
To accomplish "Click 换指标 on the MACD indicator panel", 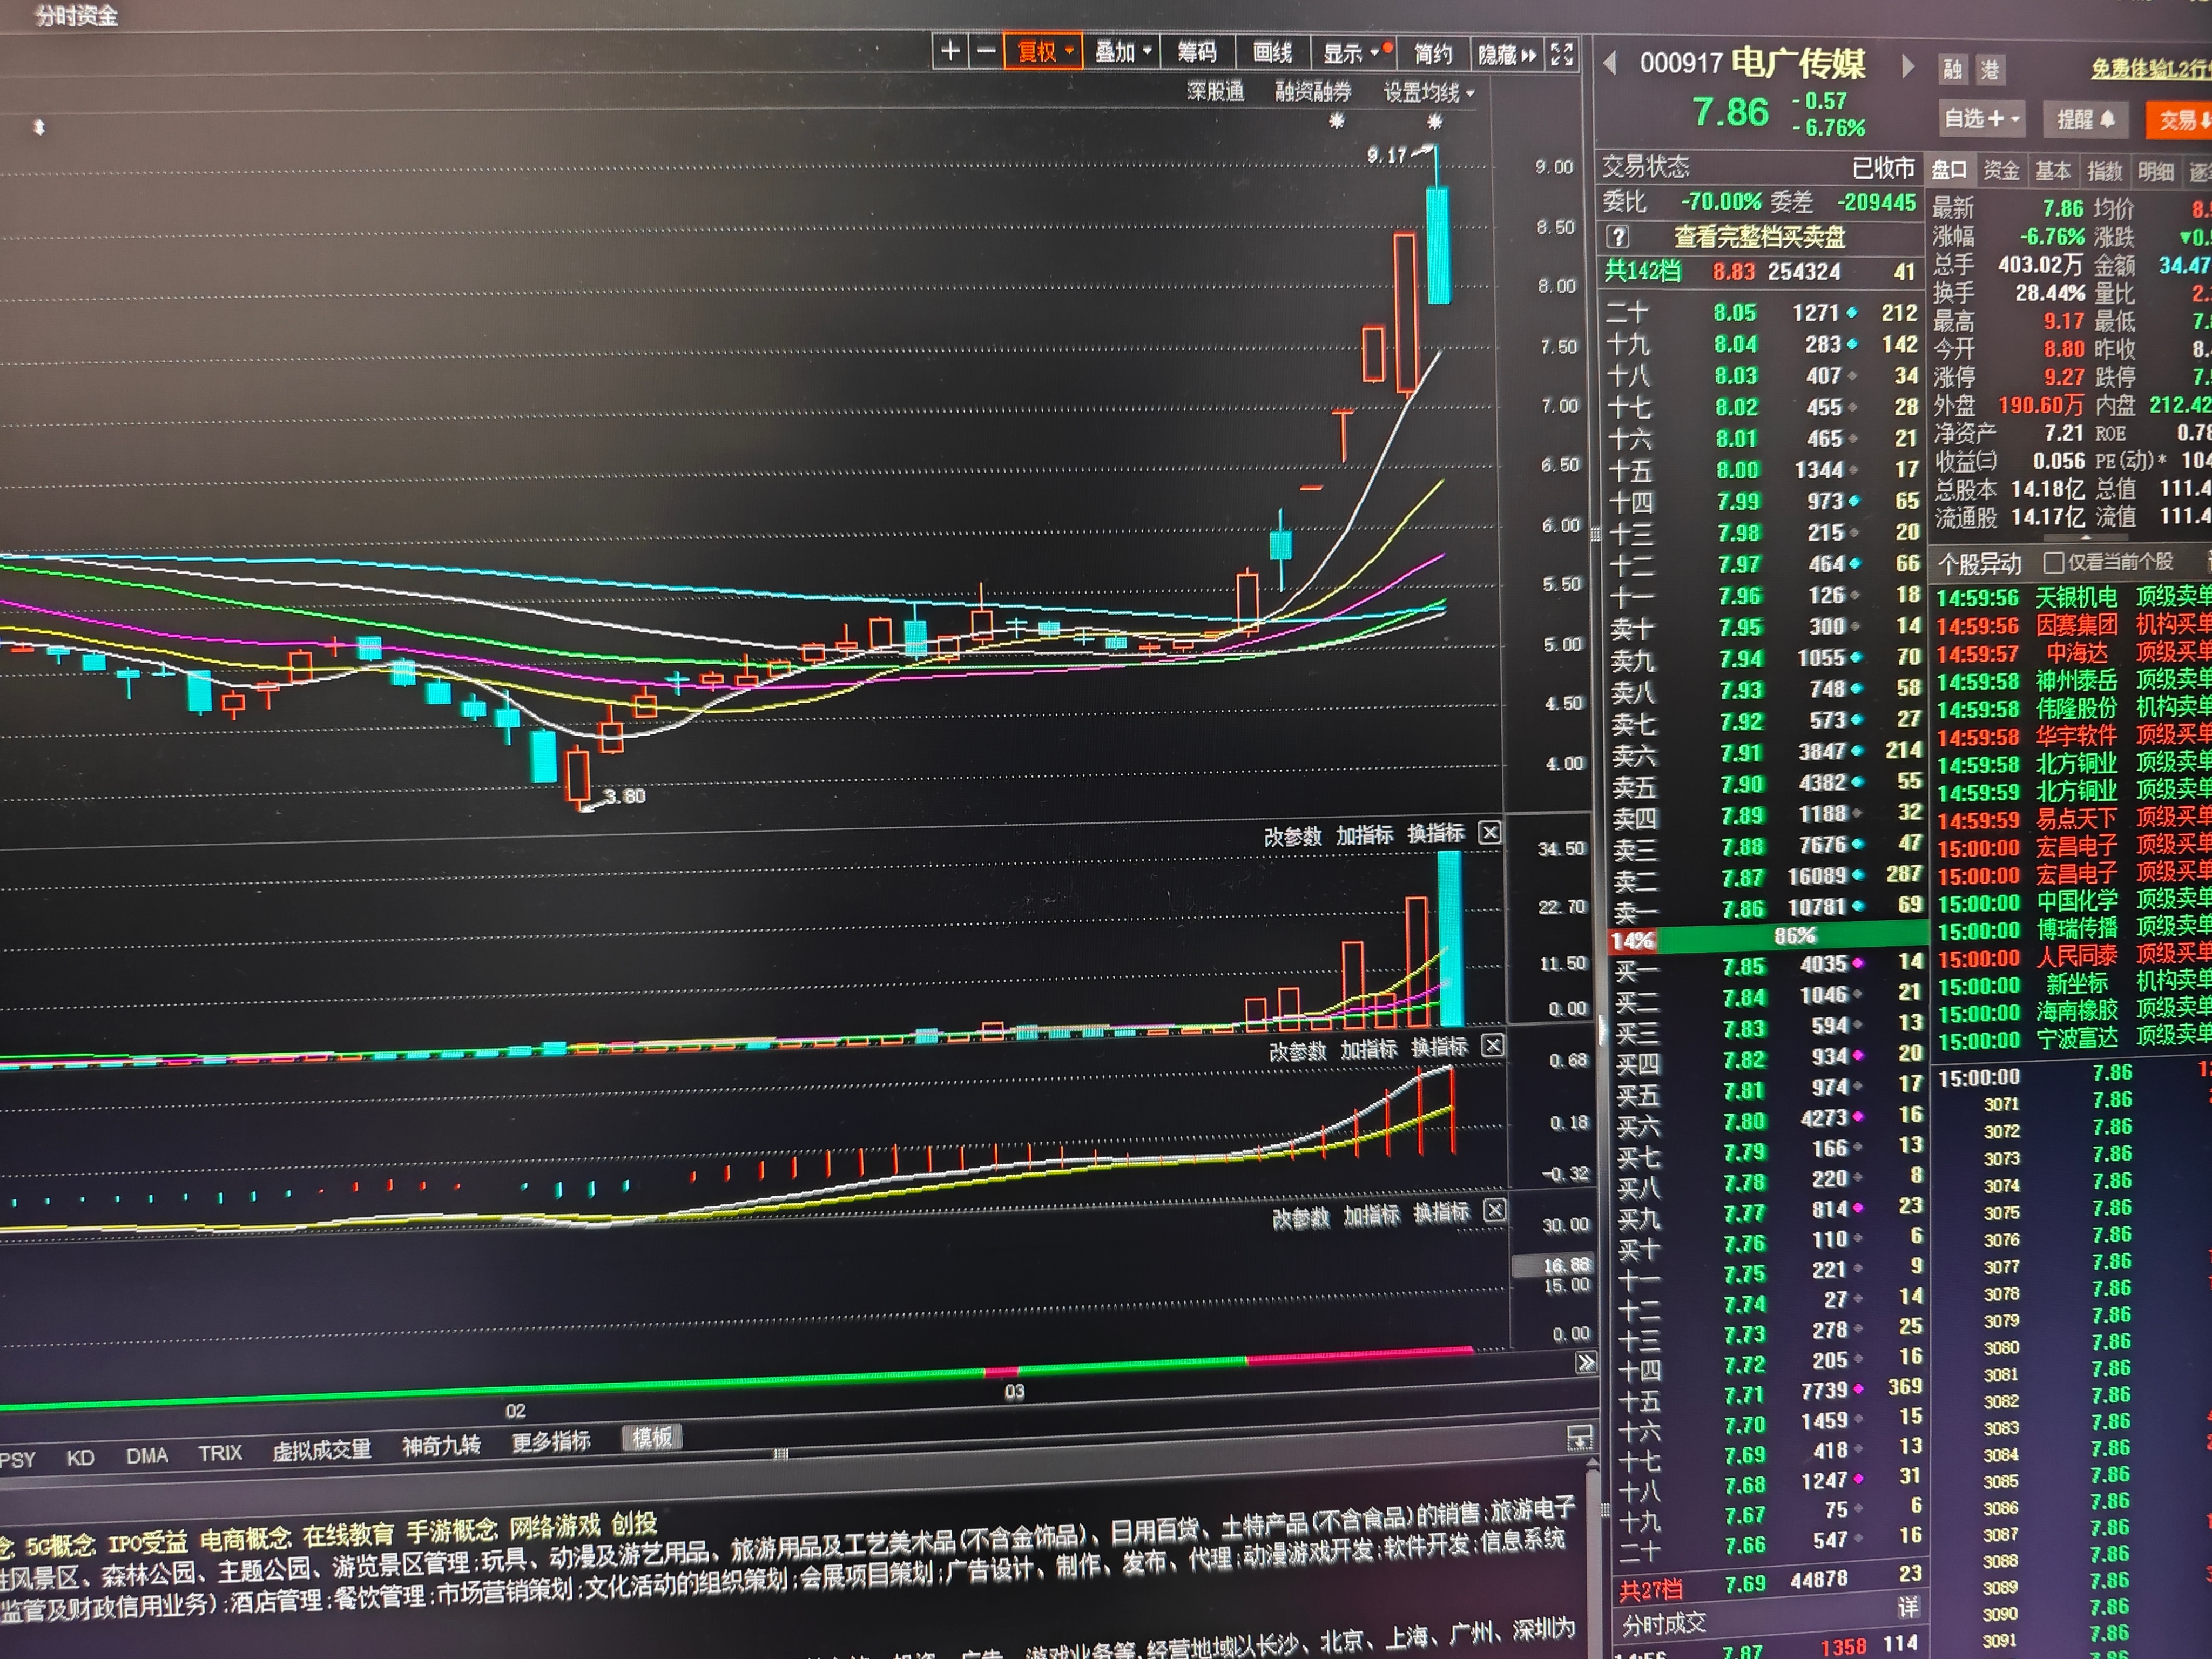I will click(x=1439, y=1048).
